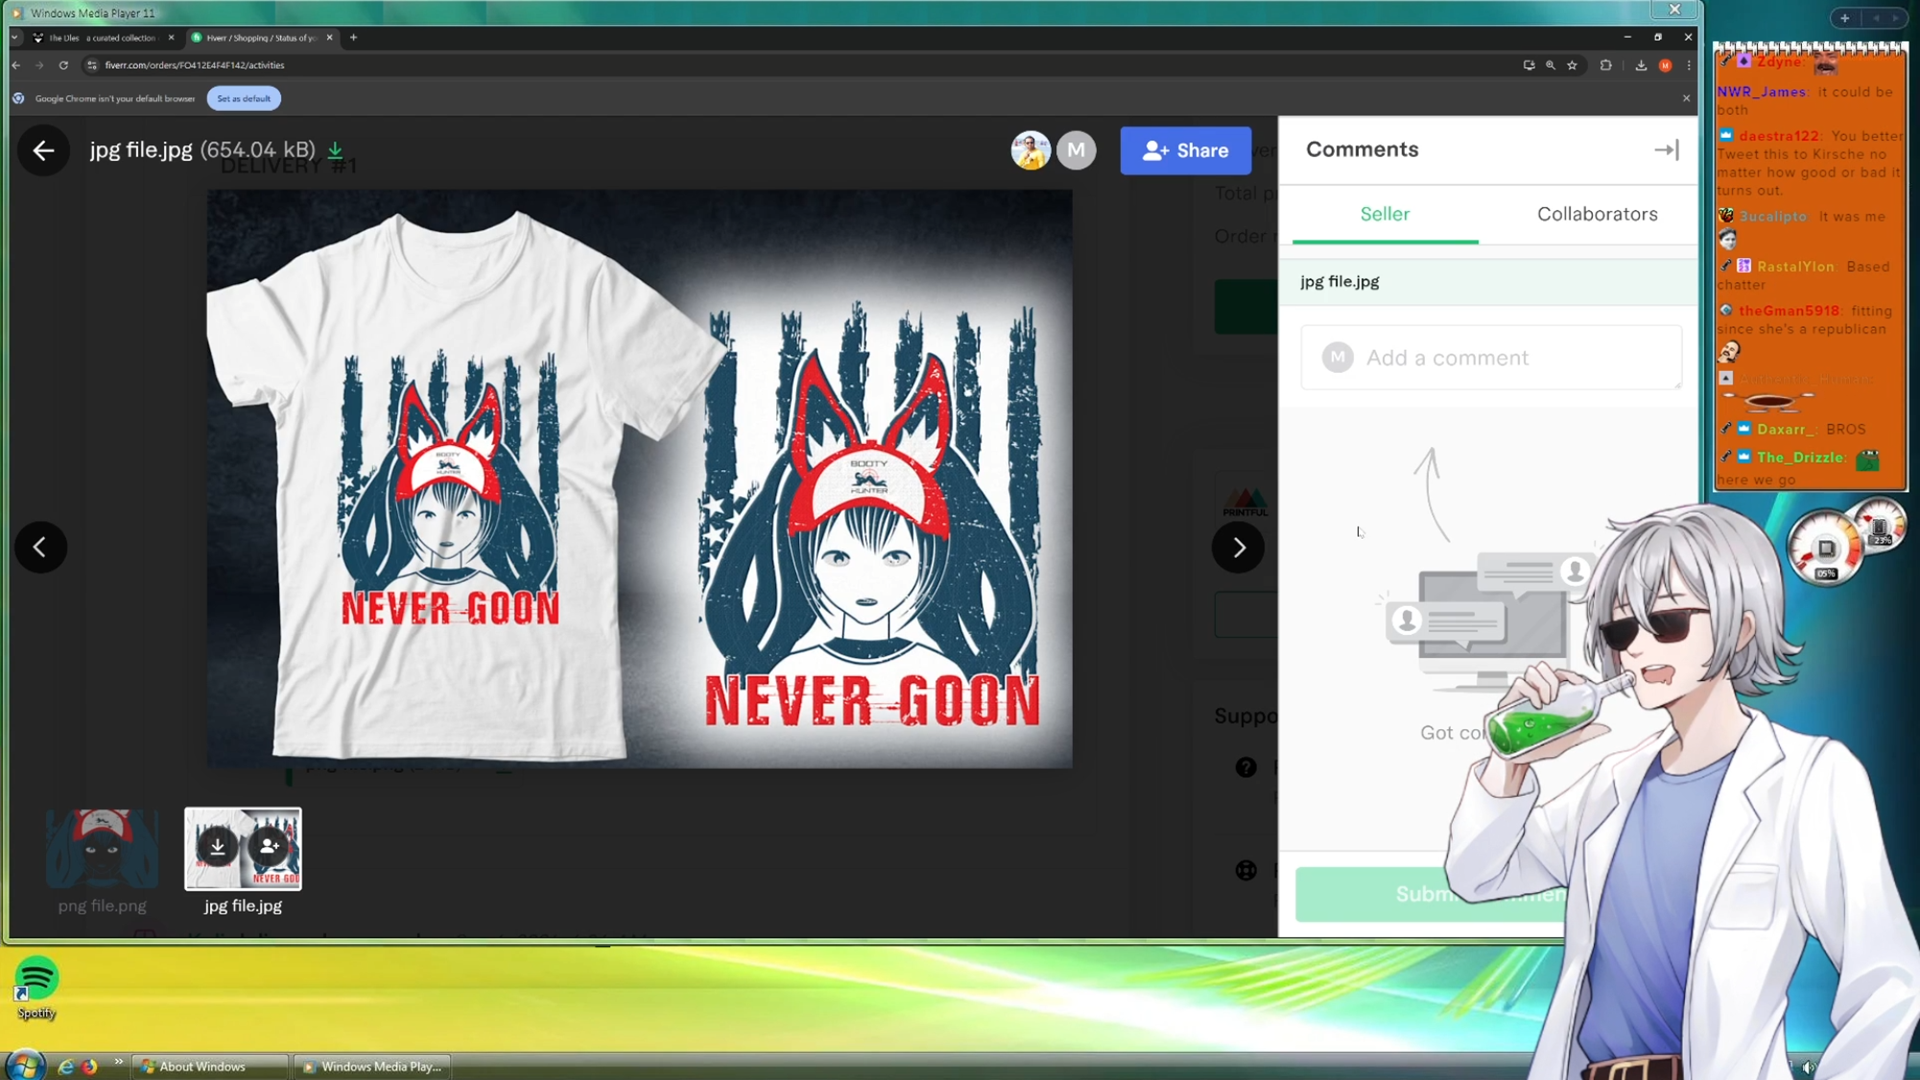Show the previous image with the left arrow
The height and width of the screenshot is (1080, 1920).
coord(40,547)
